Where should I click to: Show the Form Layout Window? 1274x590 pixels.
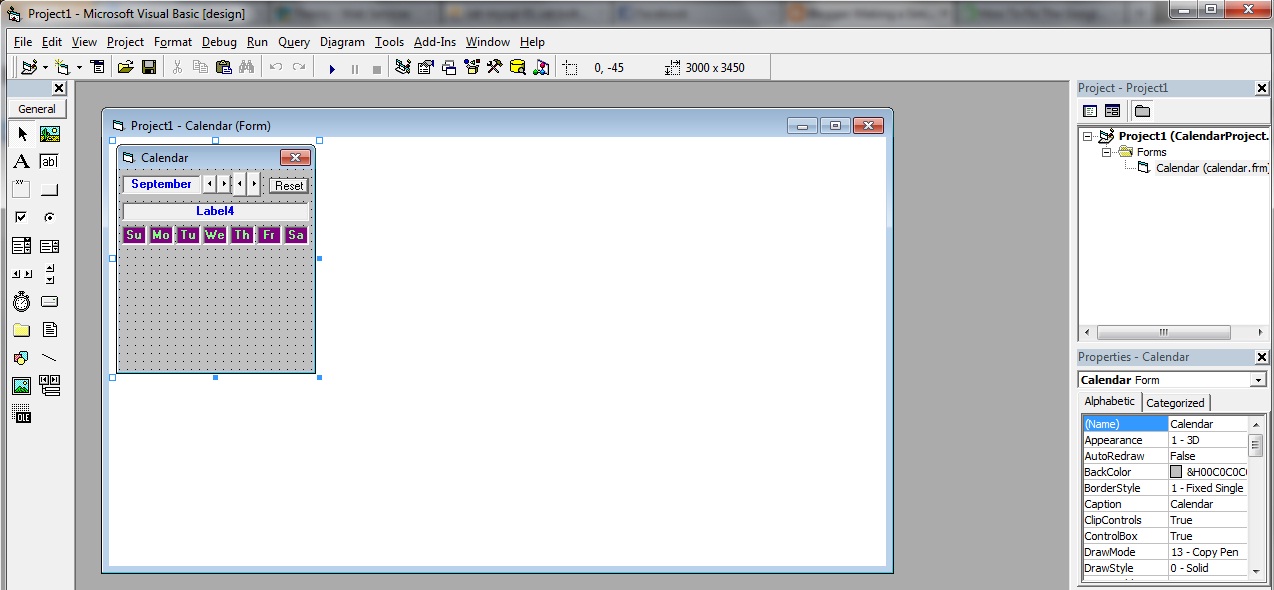click(446, 67)
